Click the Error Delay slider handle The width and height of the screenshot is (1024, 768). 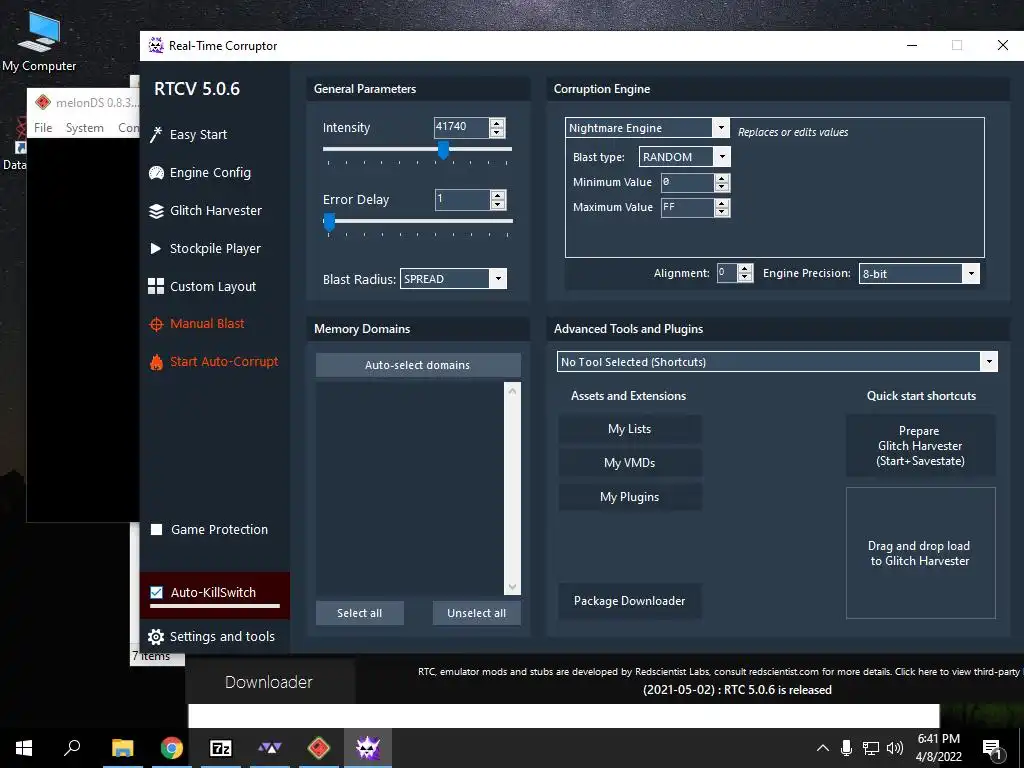tap(330, 222)
